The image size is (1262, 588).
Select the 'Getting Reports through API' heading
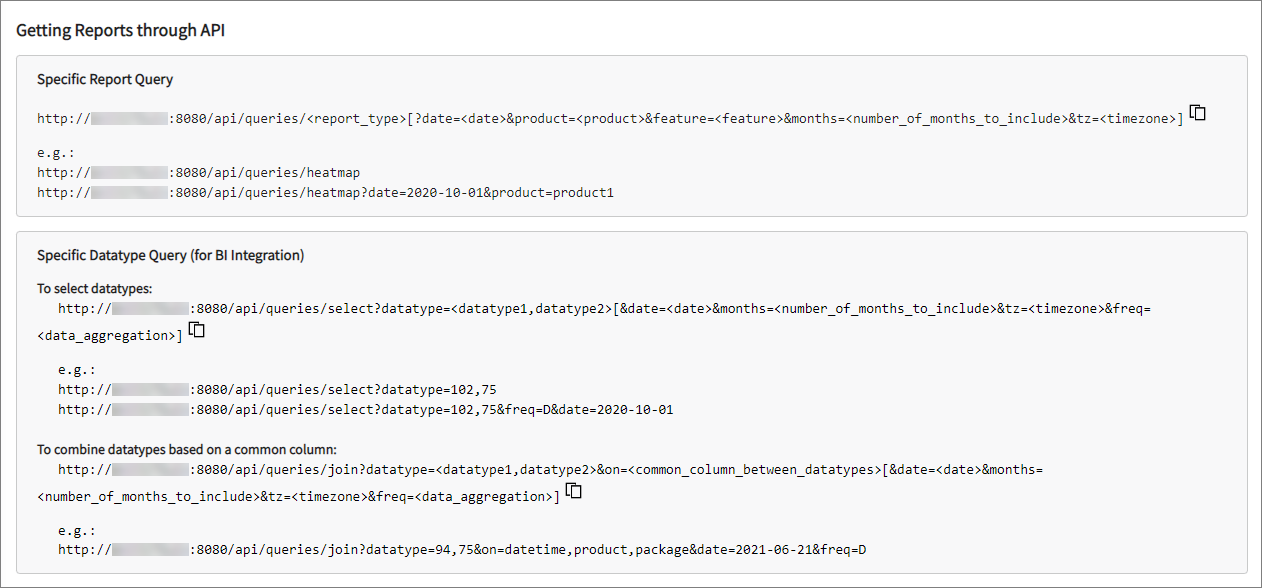tap(120, 31)
